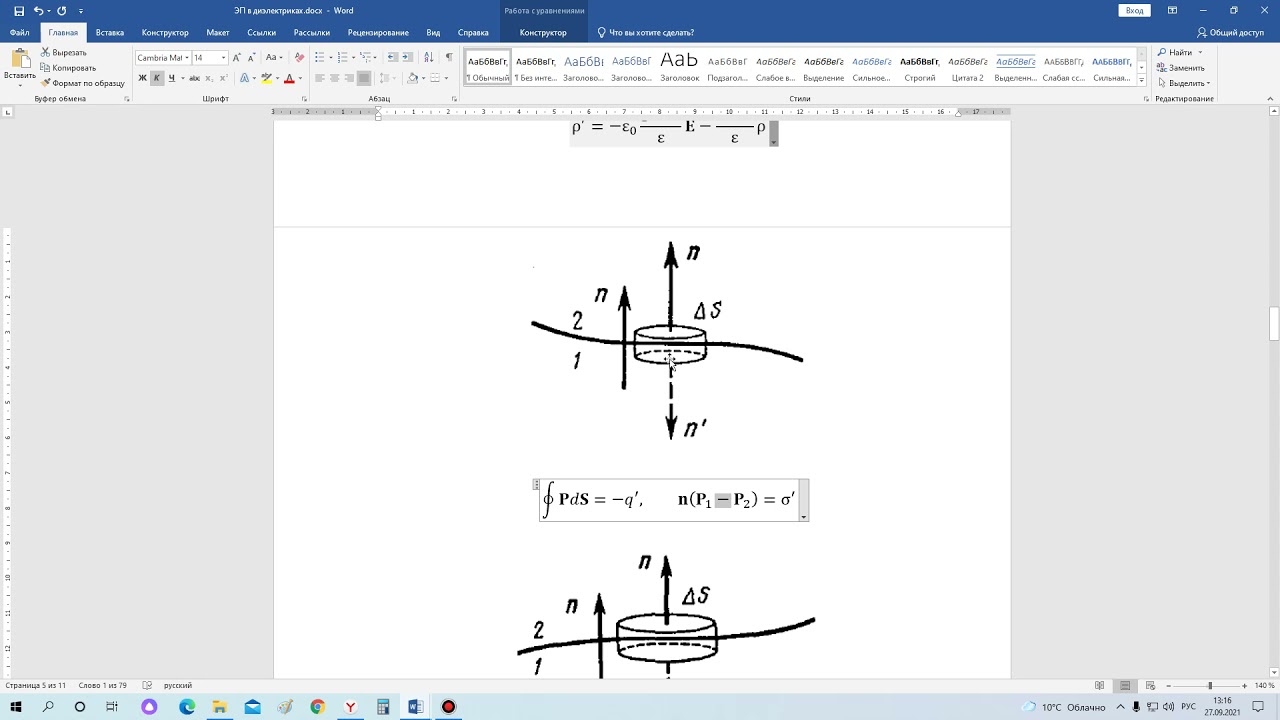Select Формат по образцу format painter
The height and width of the screenshot is (720, 1280).
coord(82,83)
